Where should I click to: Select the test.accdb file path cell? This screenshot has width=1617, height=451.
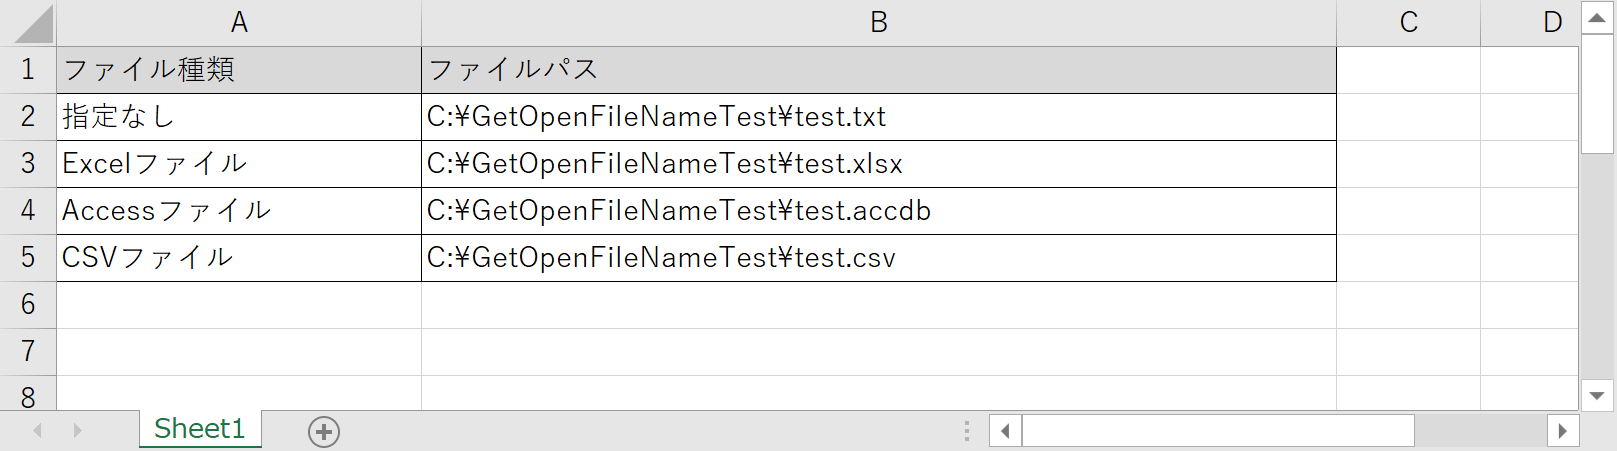[878, 211]
